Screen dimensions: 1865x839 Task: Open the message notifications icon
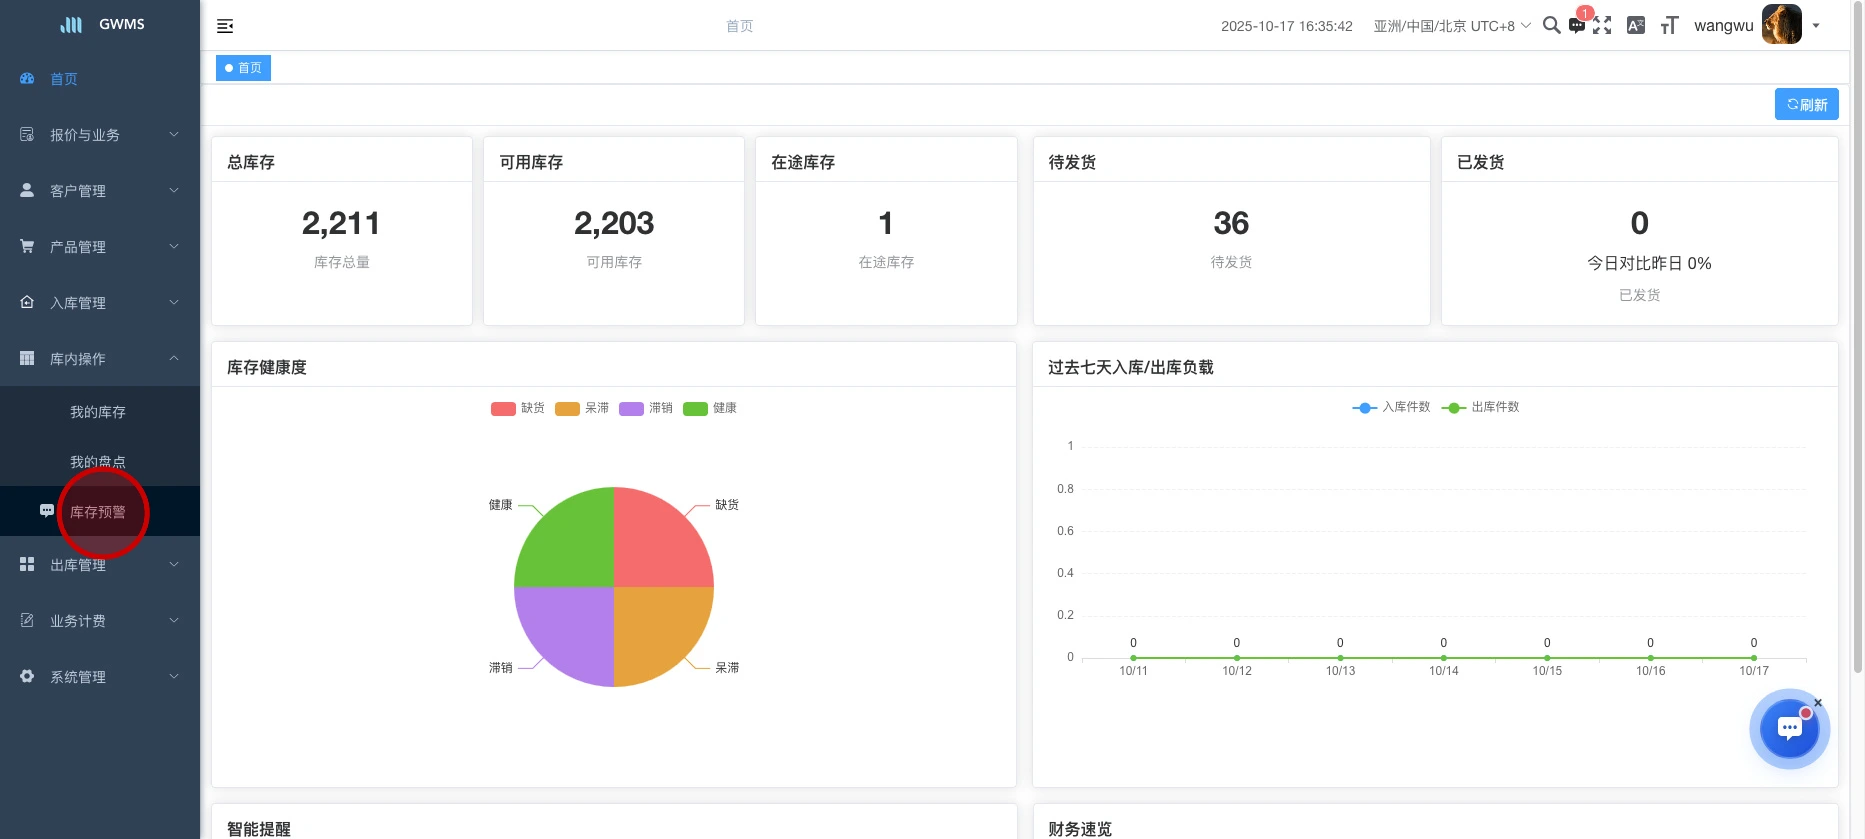(x=1577, y=26)
